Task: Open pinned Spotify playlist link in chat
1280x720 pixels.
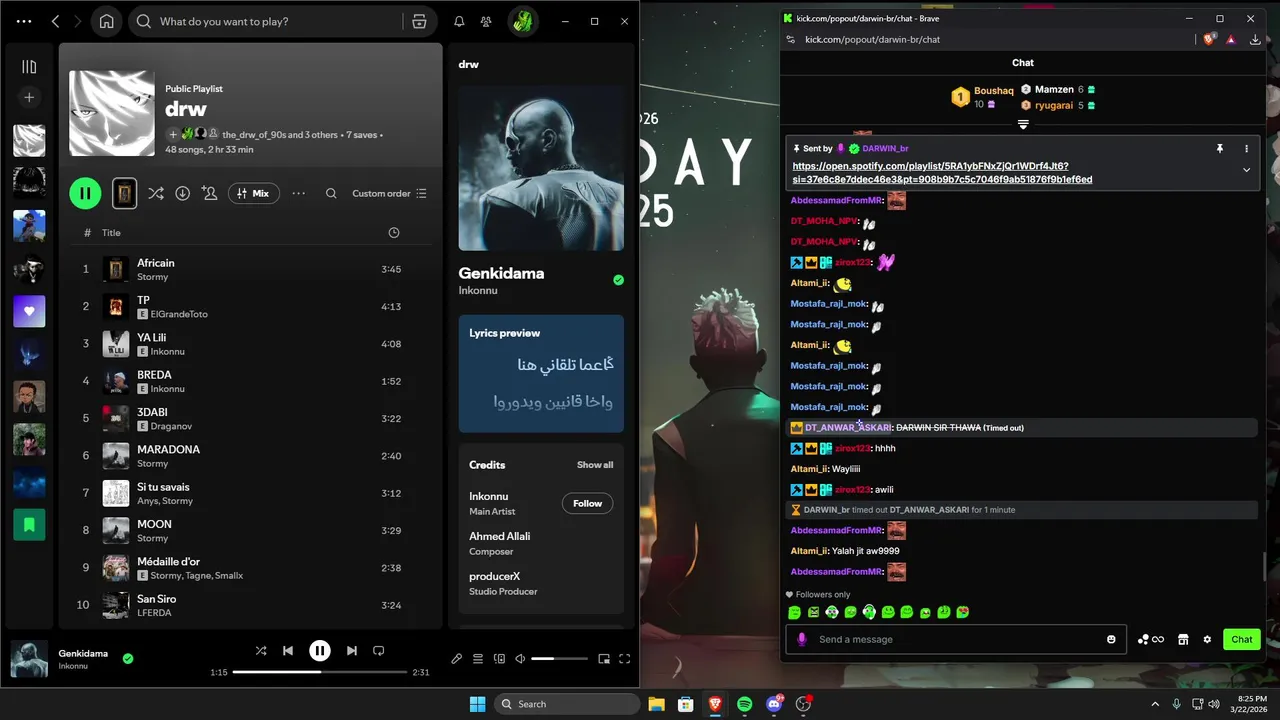Action: pos(942,172)
